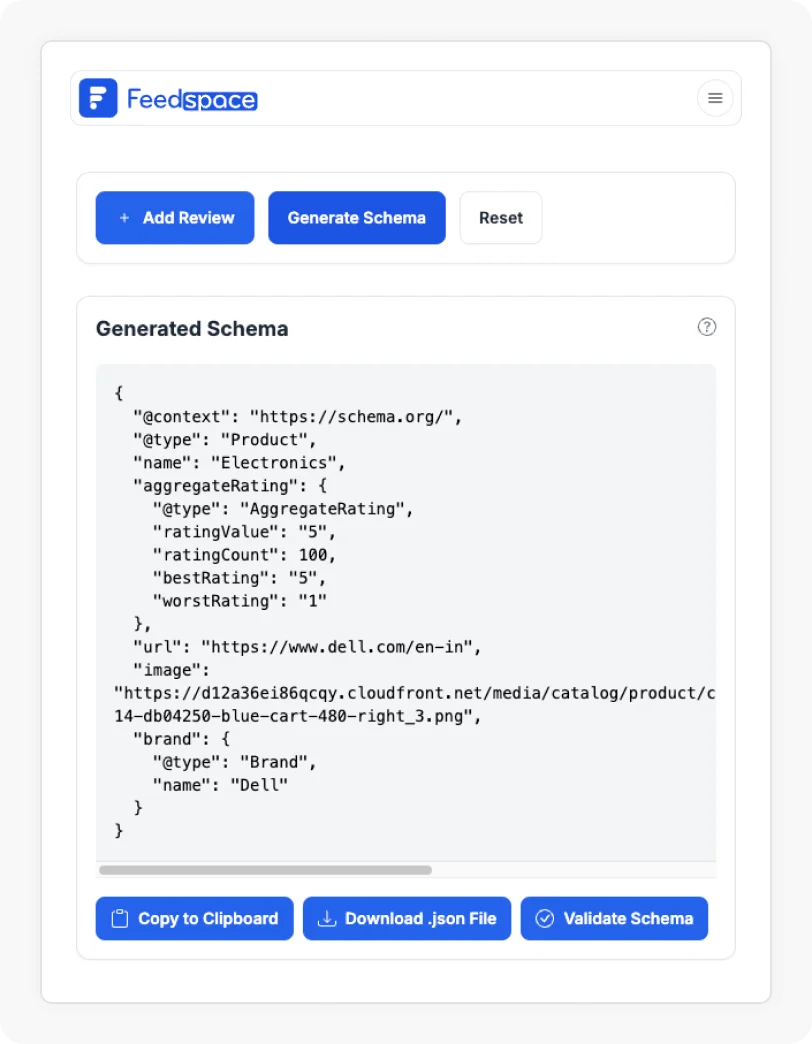Image resolution: width=812 pixels, height=1044 pixels.
Task: Validate the generated schema
Action: pyautogui.click(x=614, y=918)
